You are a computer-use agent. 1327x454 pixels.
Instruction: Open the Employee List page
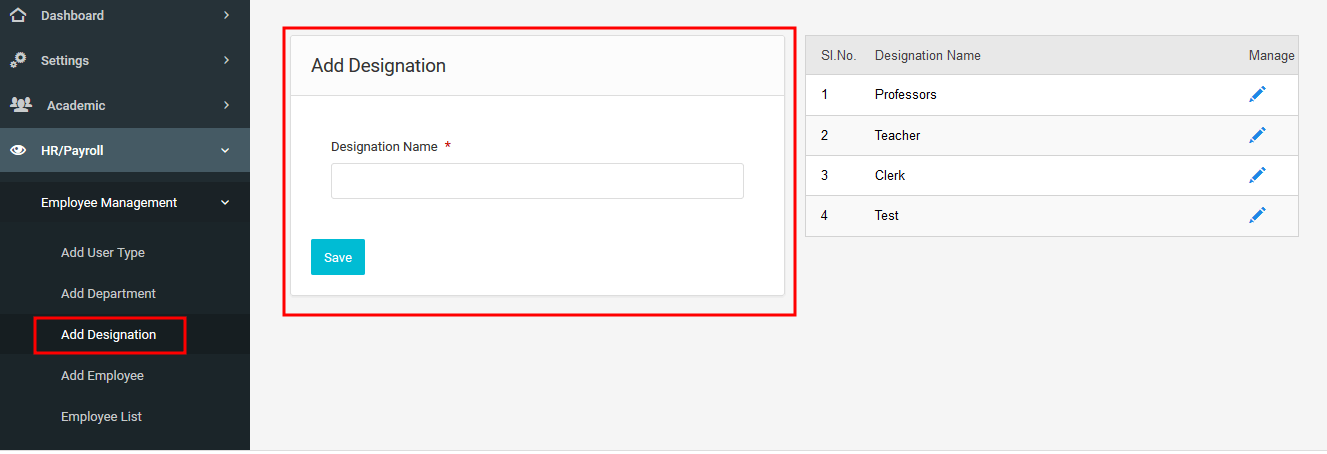(101, 417)
